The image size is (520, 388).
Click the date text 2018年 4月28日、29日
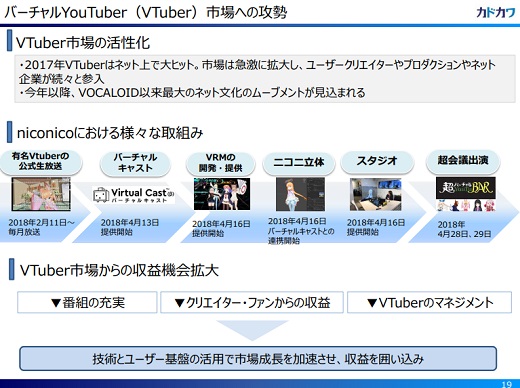(x=464, y=229)
